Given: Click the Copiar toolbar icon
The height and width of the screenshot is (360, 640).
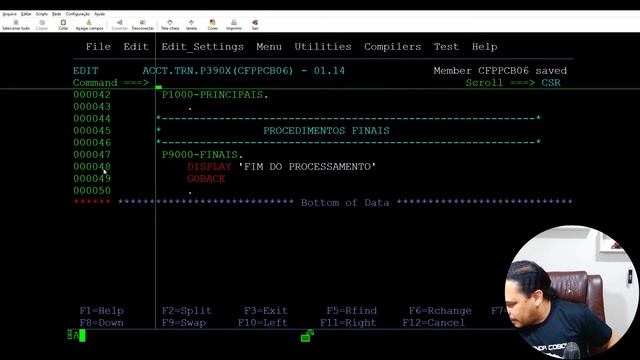Looking at the screenshot, I should 42,25.
